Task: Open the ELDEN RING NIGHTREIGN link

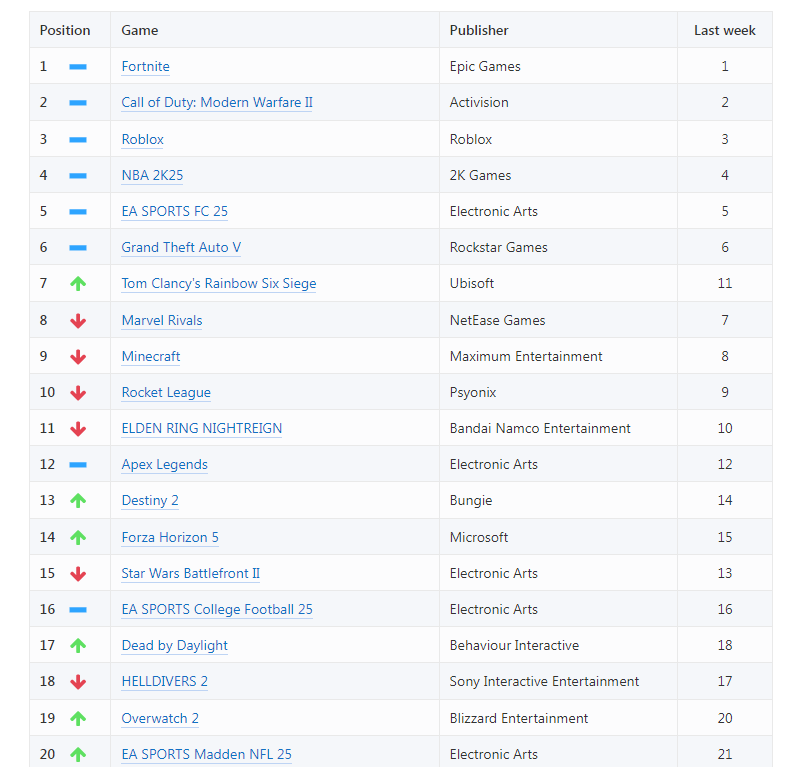Action: click(202, 428)
